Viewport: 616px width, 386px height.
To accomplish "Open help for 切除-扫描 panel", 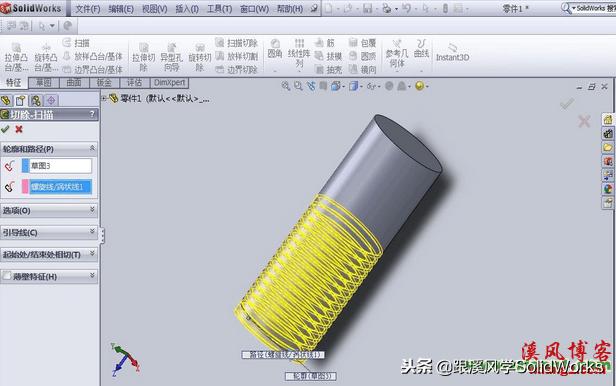I will coord(92,114).
